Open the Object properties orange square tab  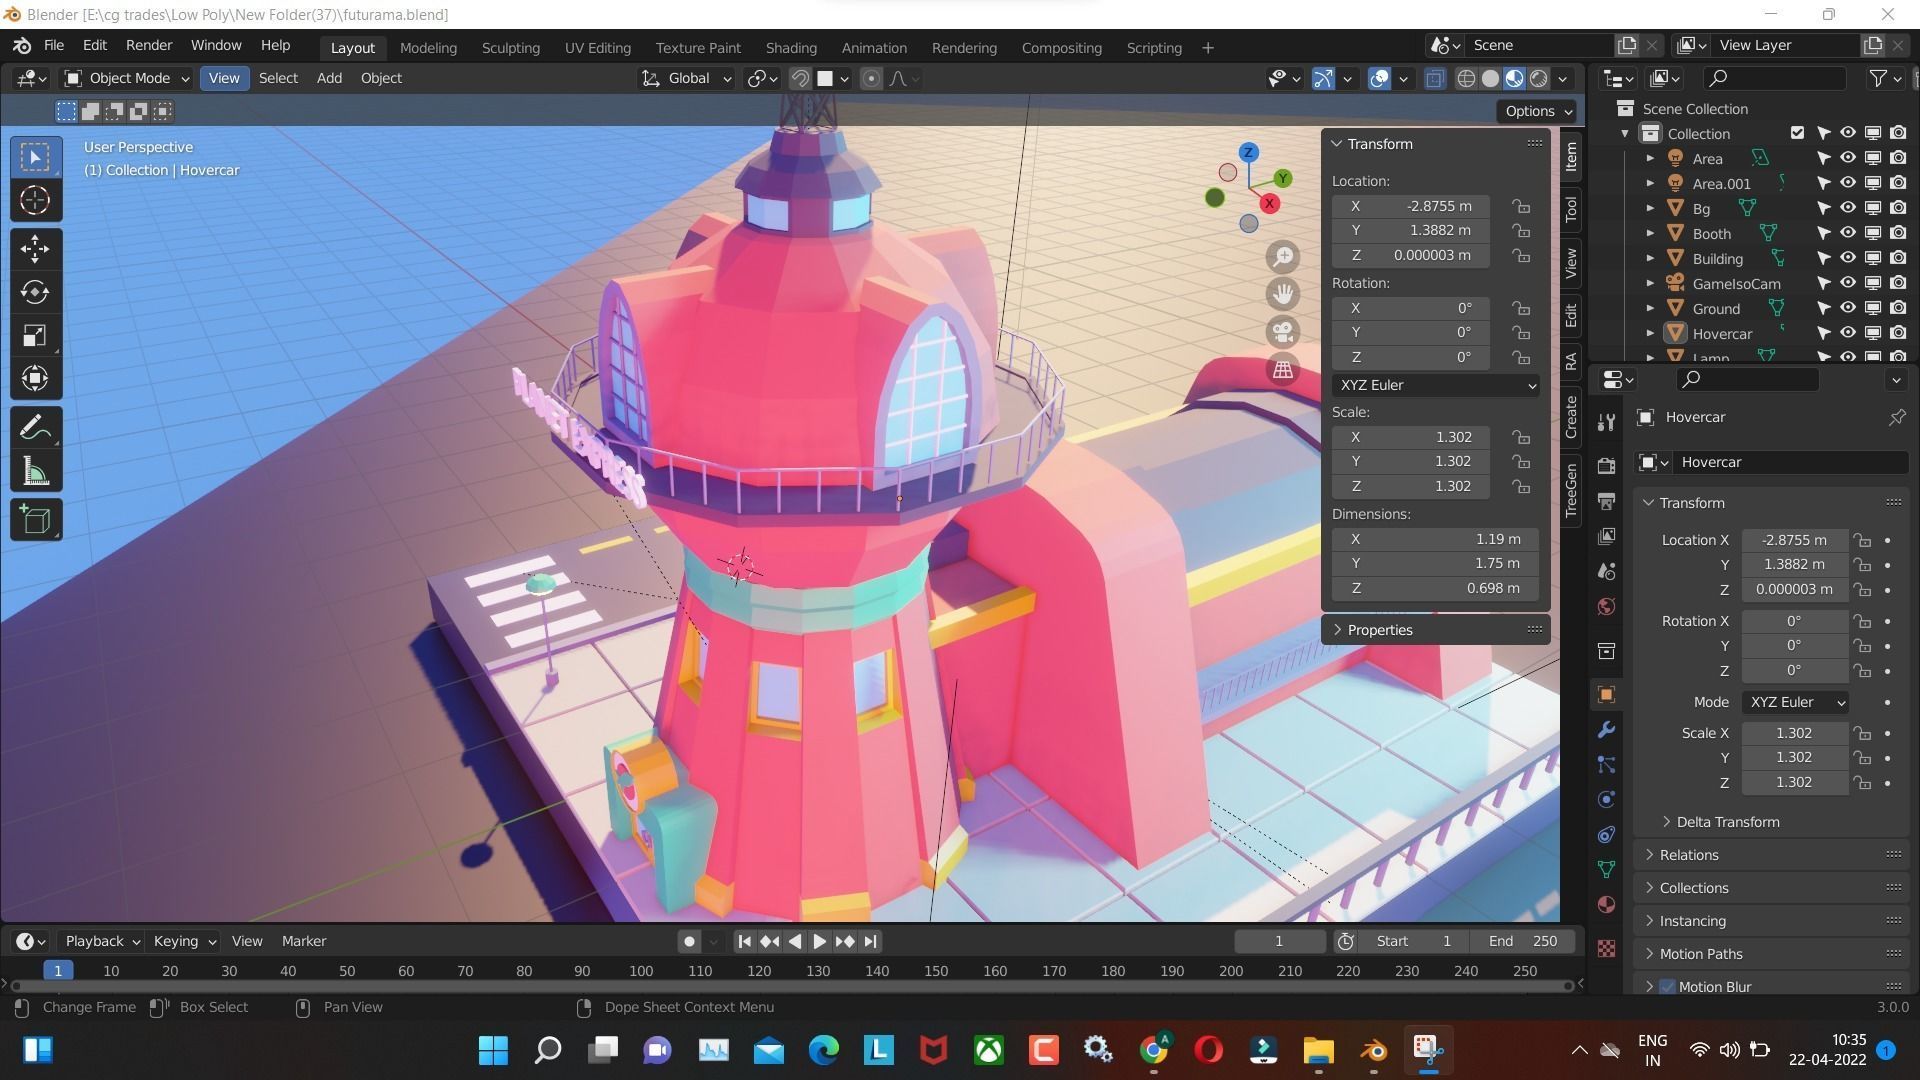[x=1606, y=695]
